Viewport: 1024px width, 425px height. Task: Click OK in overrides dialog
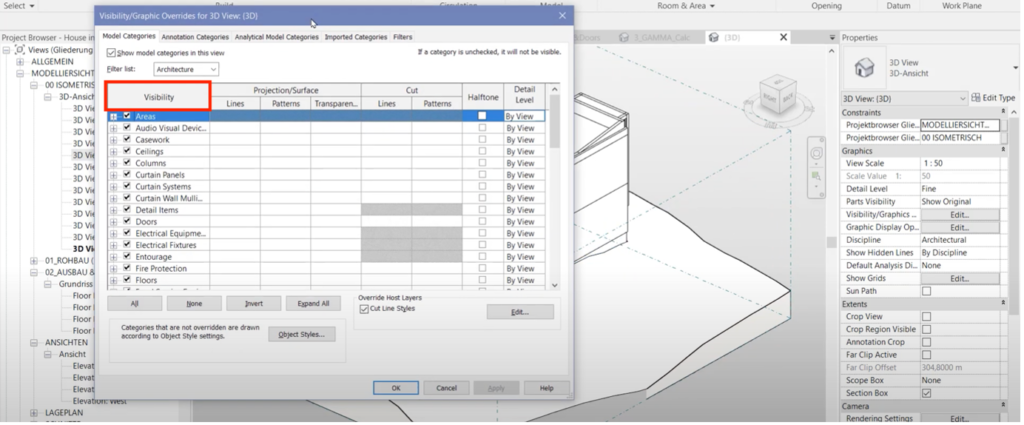point(396,388)
